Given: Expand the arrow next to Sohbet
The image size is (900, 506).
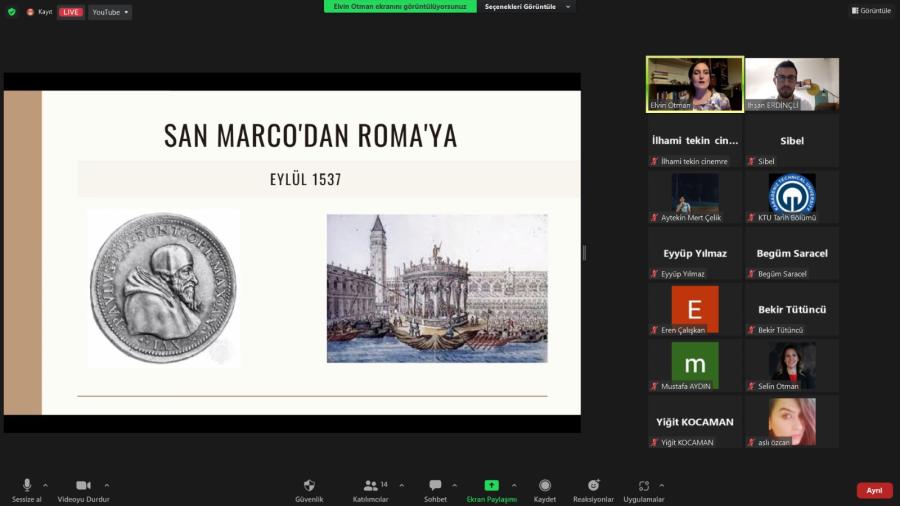Looking at the screenshot, I should [x=455, y=485].
